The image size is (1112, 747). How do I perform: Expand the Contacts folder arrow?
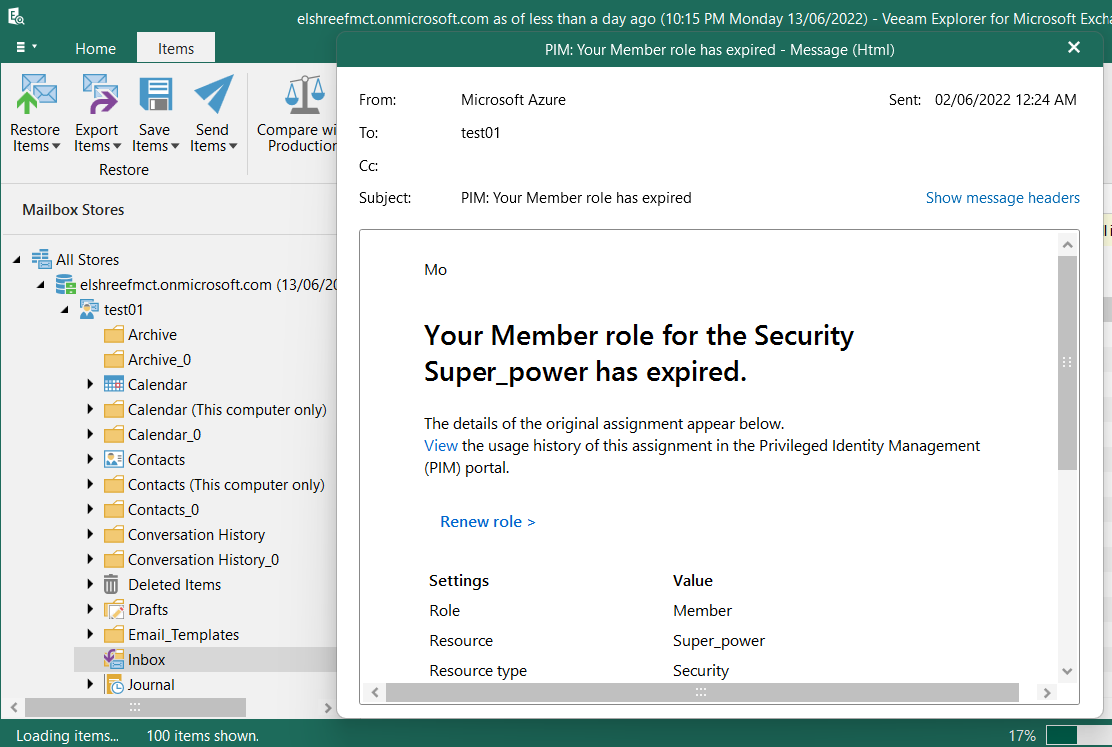pos(90,459)
